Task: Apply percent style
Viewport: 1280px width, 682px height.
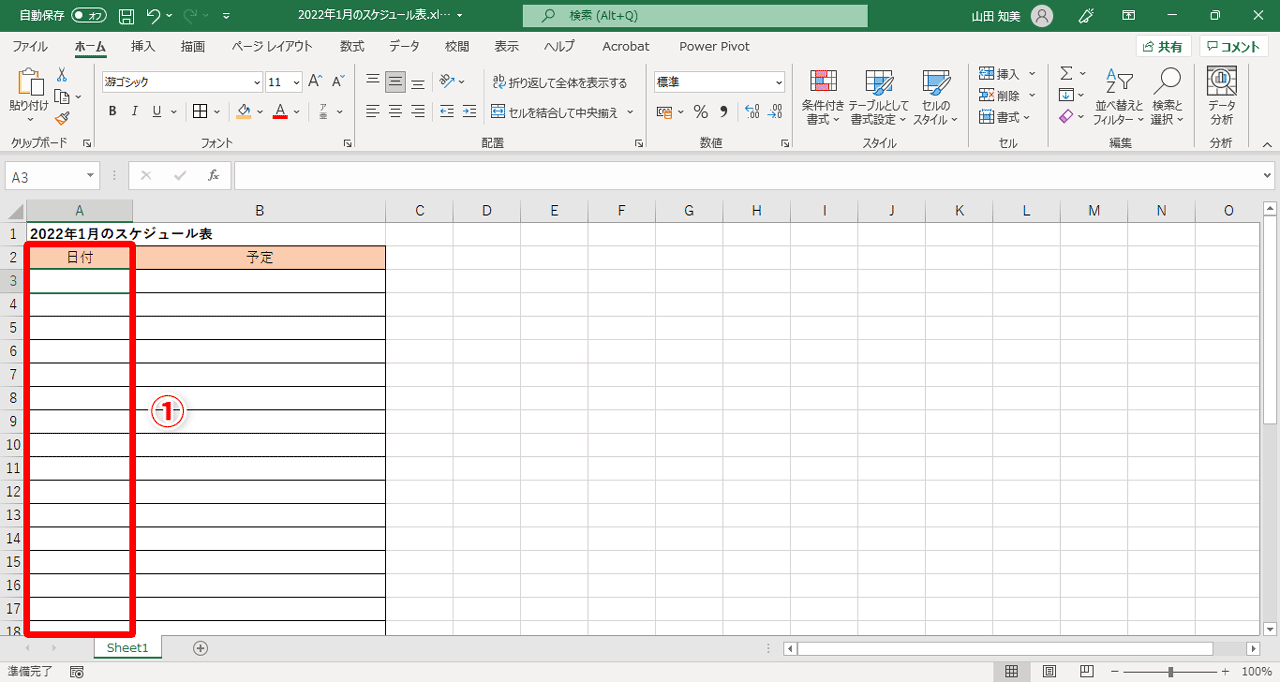Action: [x=700, y=111]
